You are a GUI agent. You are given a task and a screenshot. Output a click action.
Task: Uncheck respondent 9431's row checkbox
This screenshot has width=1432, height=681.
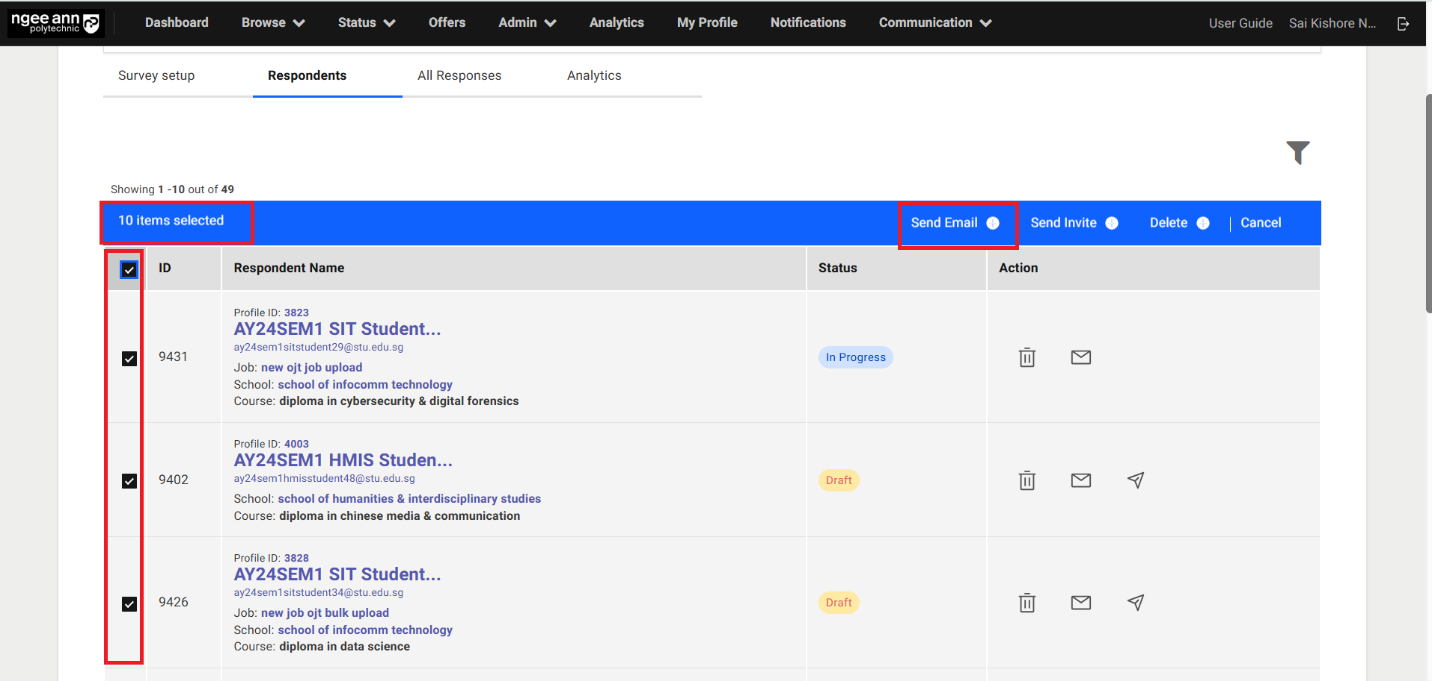pyautogui.click(x=128, y=357)
